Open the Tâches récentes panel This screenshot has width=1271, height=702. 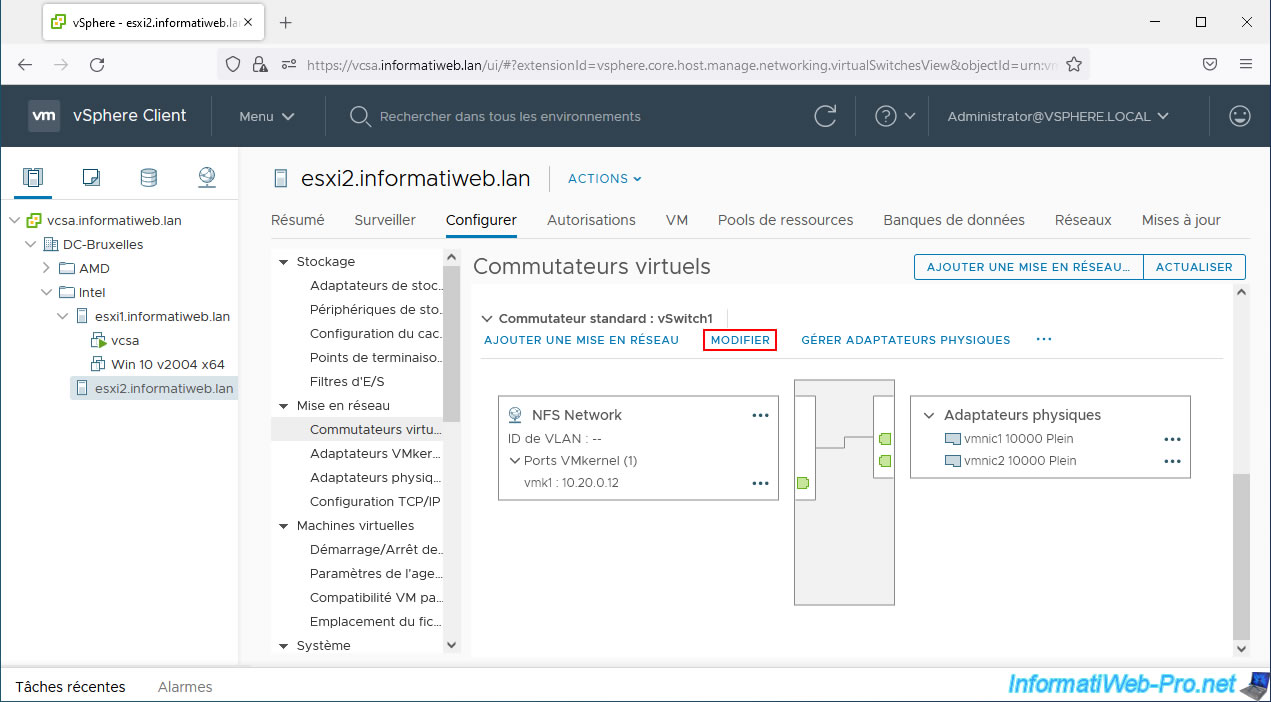pyautogui.click(x=70, y=687)
